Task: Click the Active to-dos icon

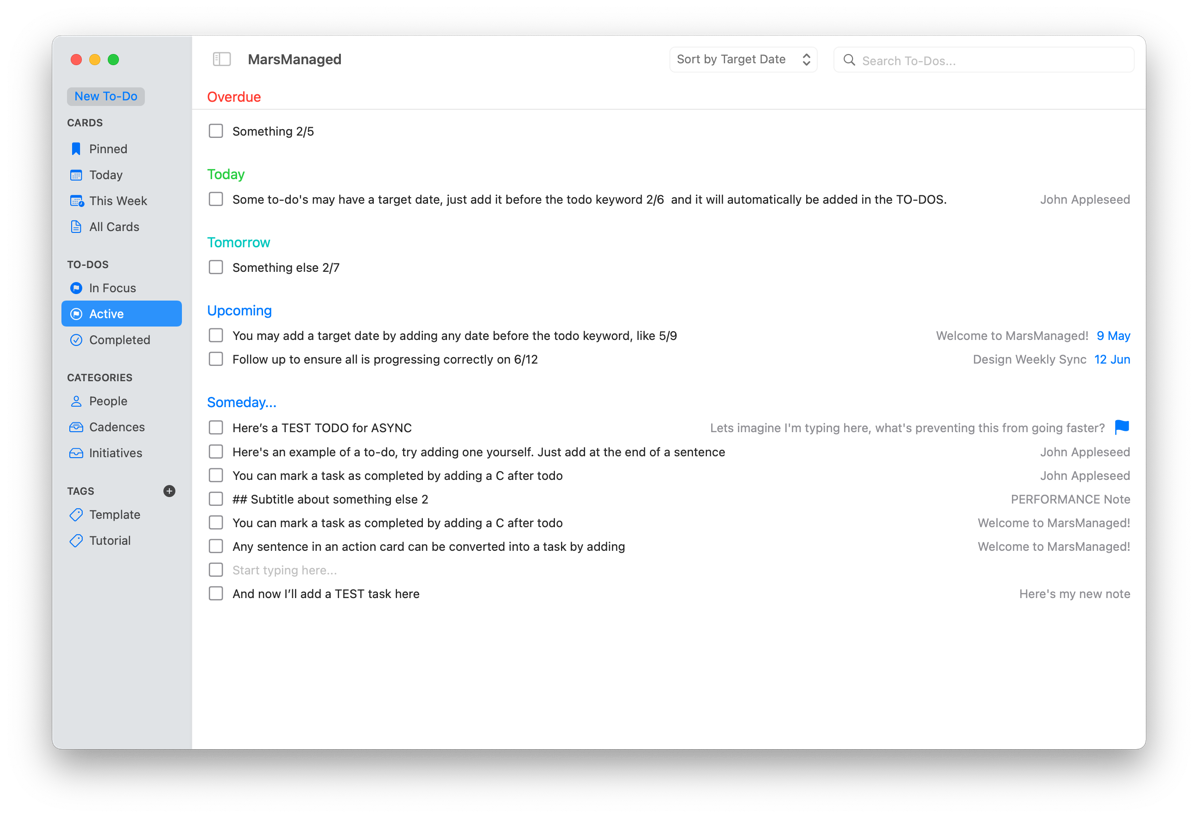Action: click(76, 314)
